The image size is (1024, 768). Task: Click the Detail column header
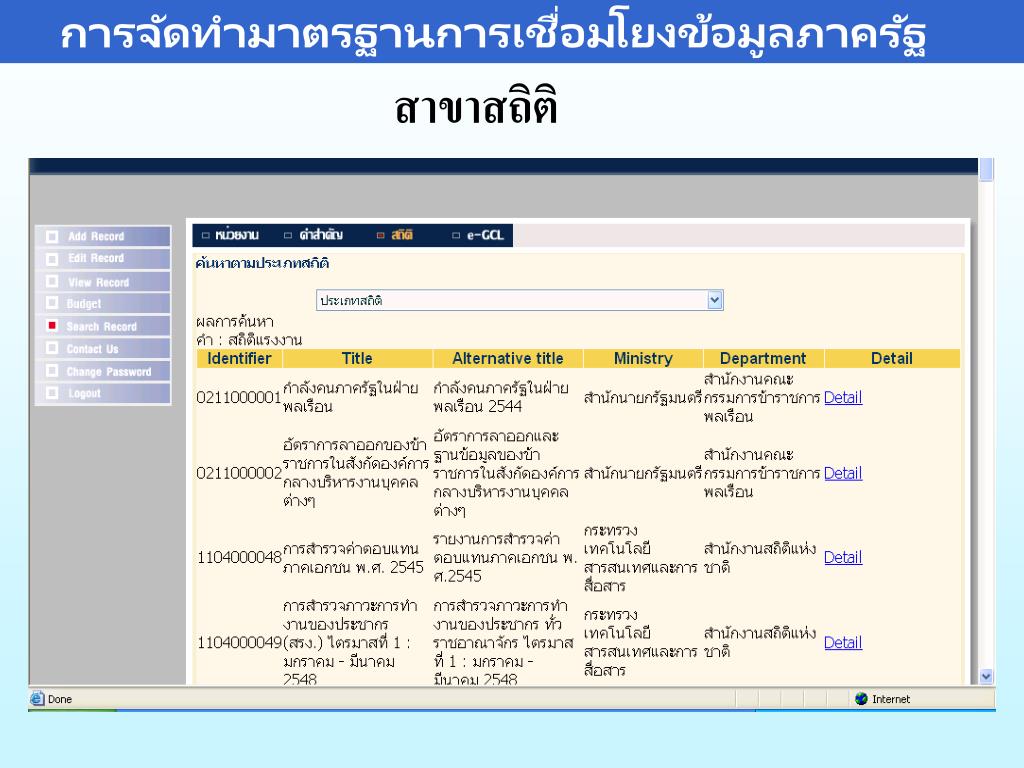click(x=891, y=359)
